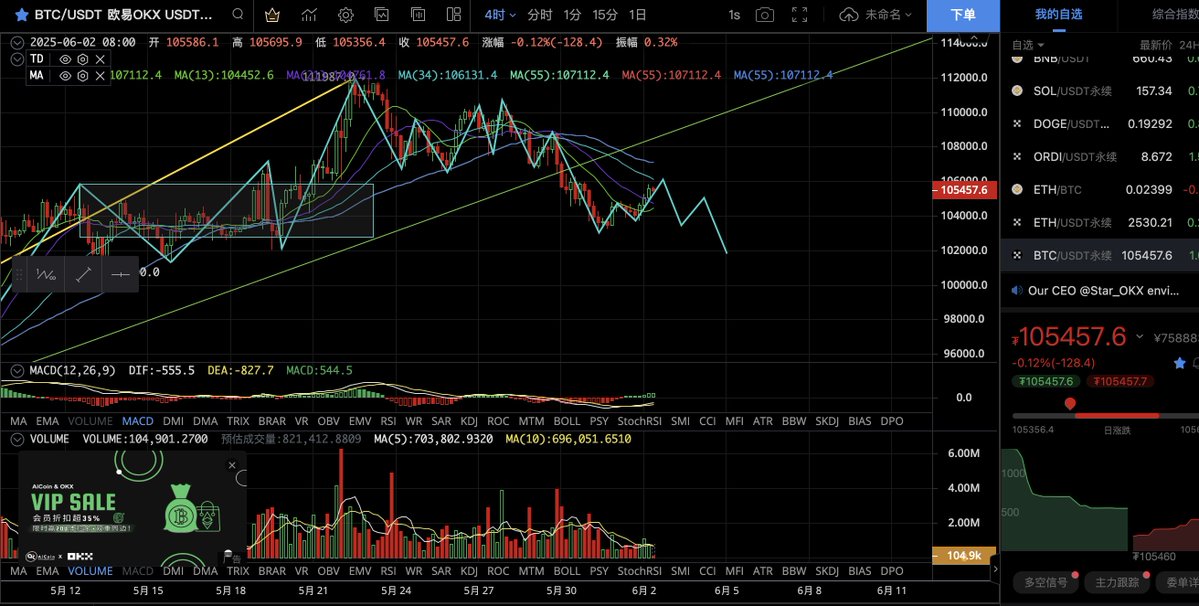Click the chart template image icon
This screenshot has width=1199, height=606.
[x=382, y=15]
